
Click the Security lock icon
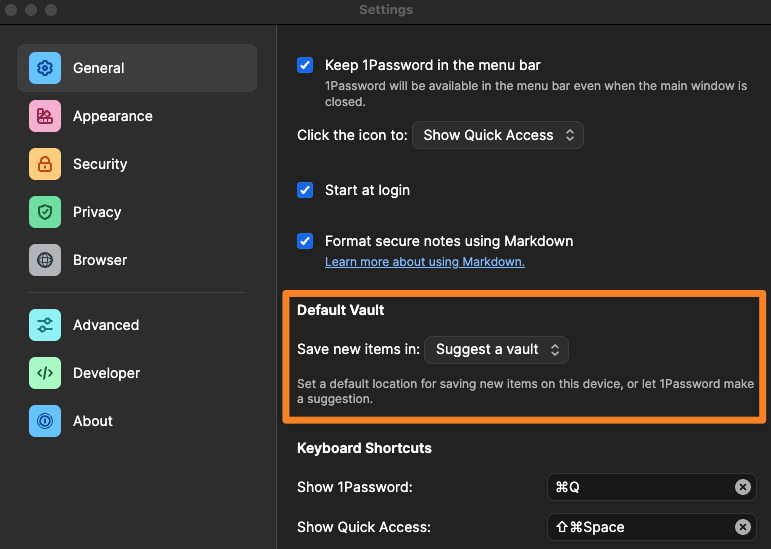coord(45,164)
